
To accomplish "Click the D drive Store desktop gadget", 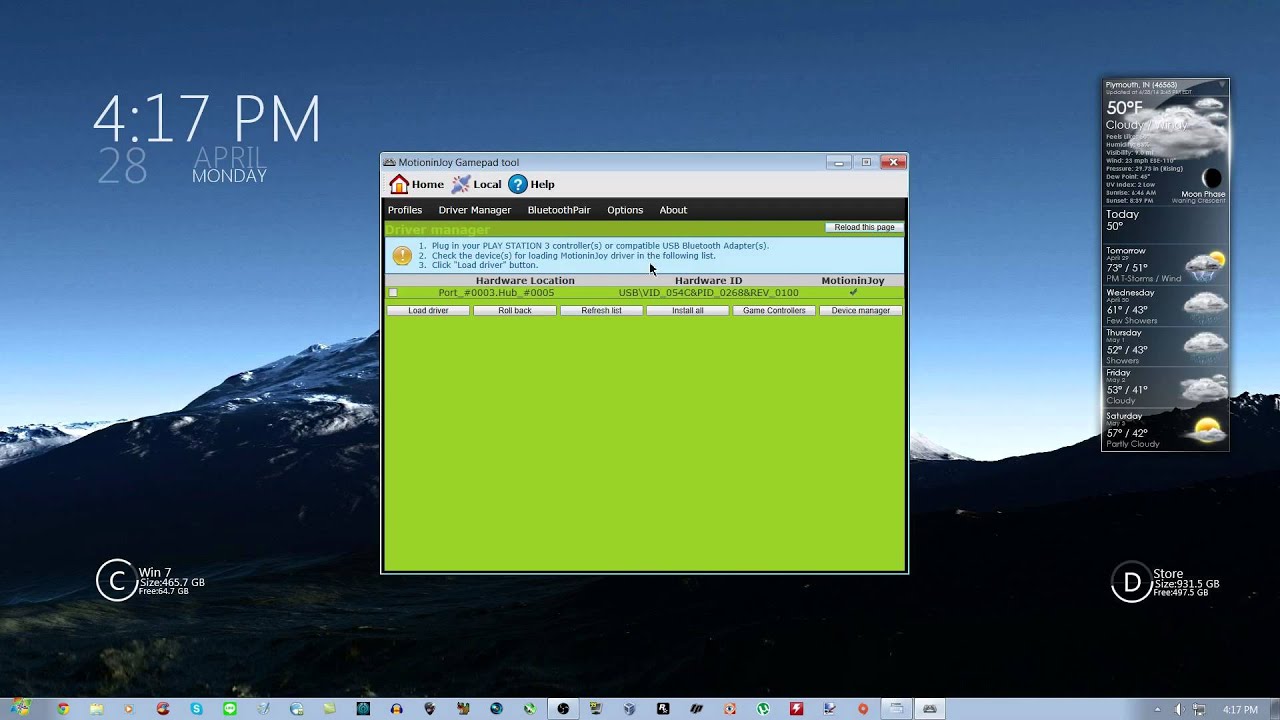I will click(x=1165, y=582).
